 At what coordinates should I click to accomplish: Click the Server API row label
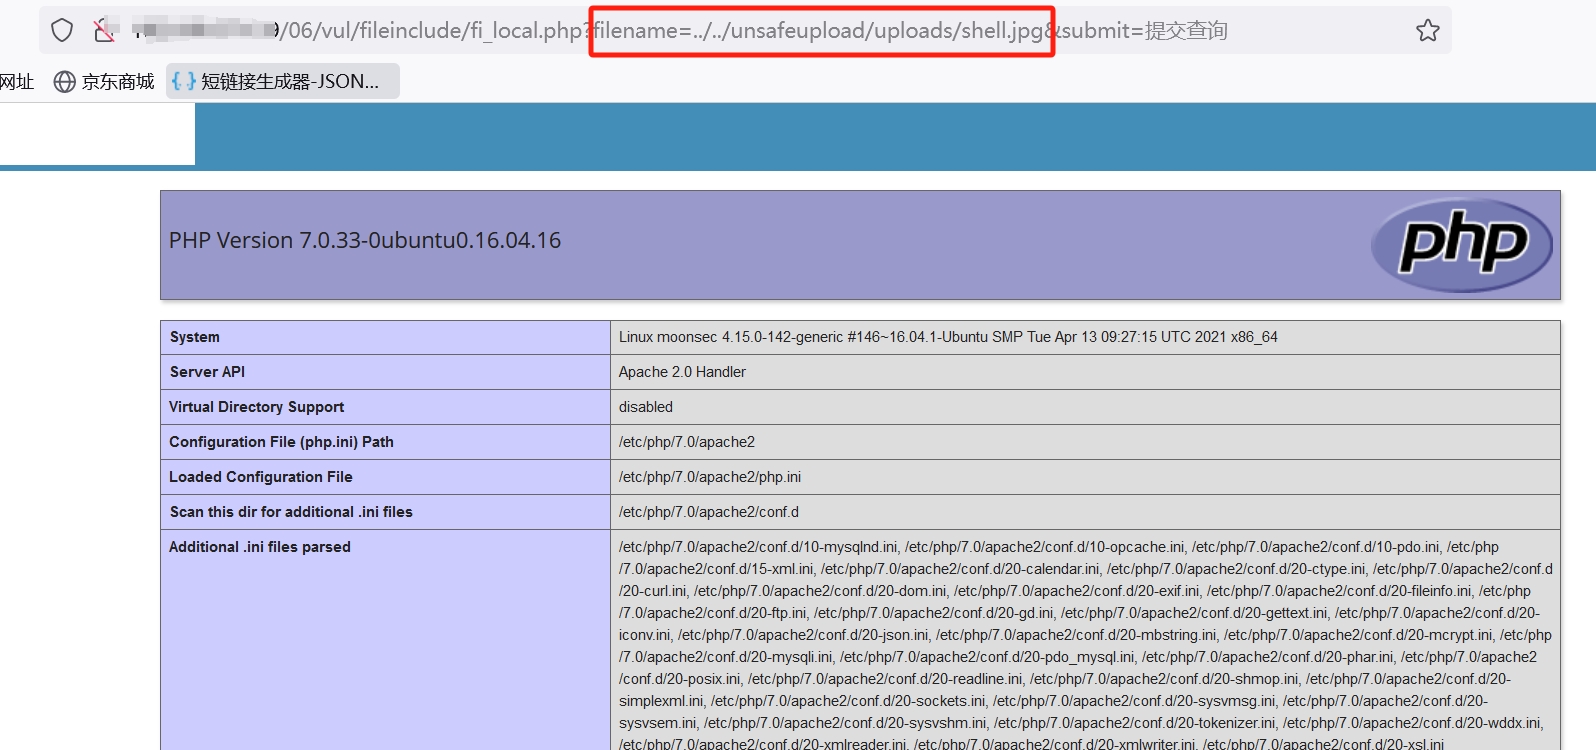tap(207, 372)
